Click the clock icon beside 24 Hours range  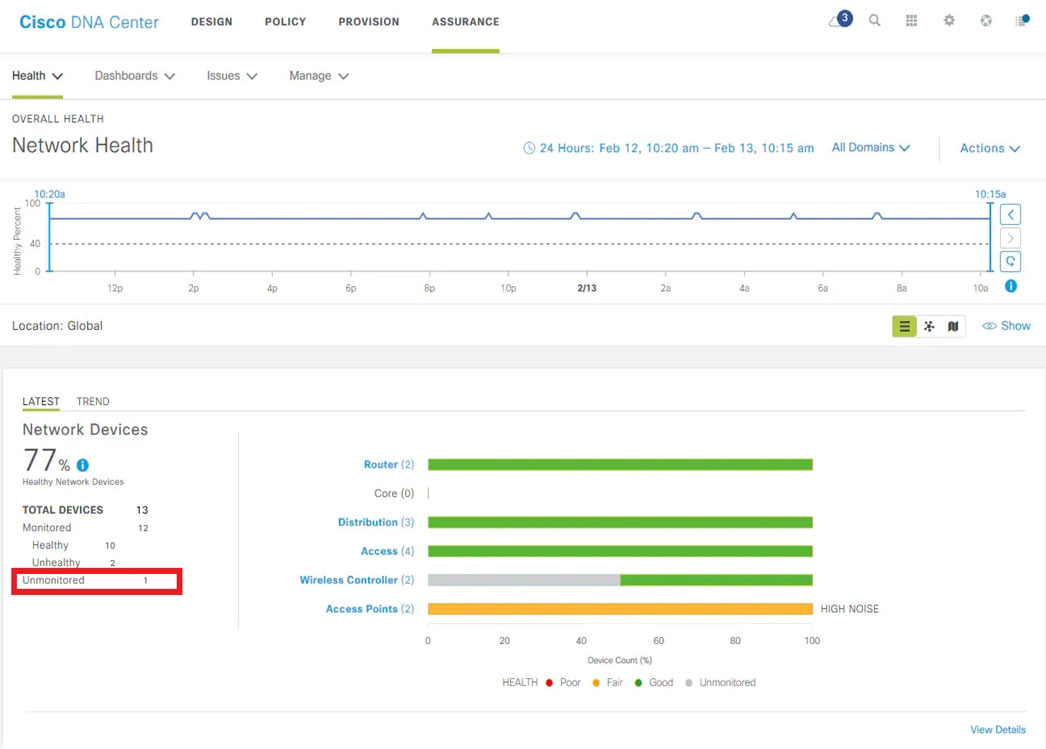(x=529, y=148)
